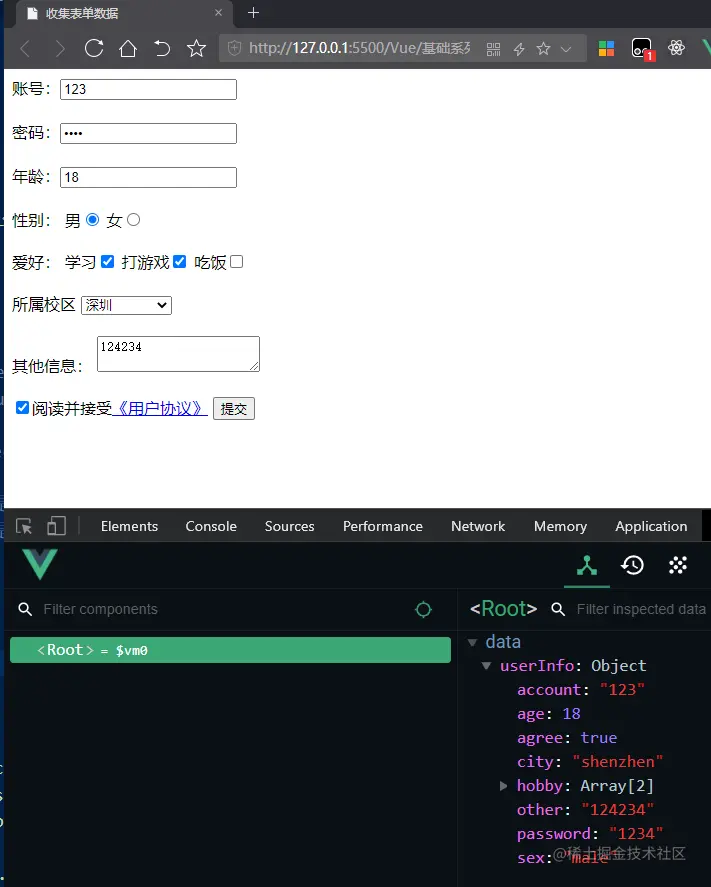Switch to the Application devtools tab
Viewport: 711px width, 887px height.
coord(651,526)
